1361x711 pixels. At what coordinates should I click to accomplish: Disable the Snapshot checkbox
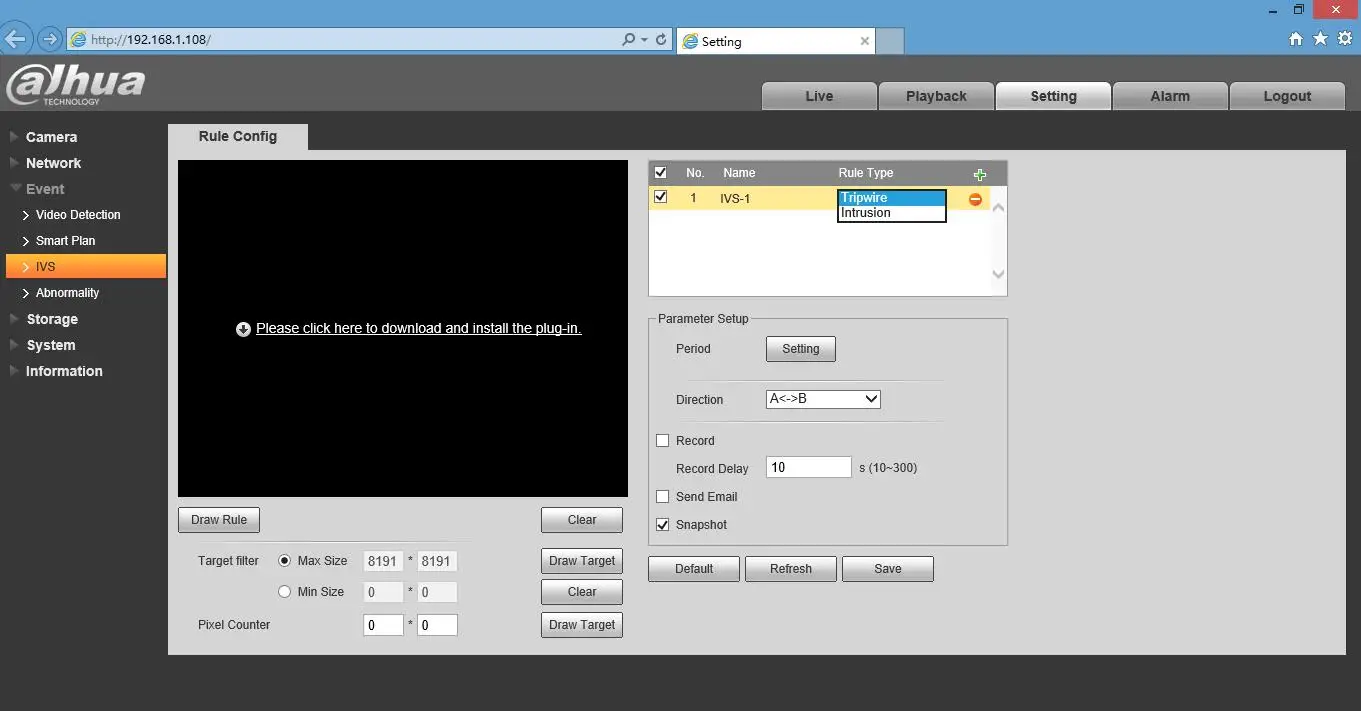pos(662,525)
